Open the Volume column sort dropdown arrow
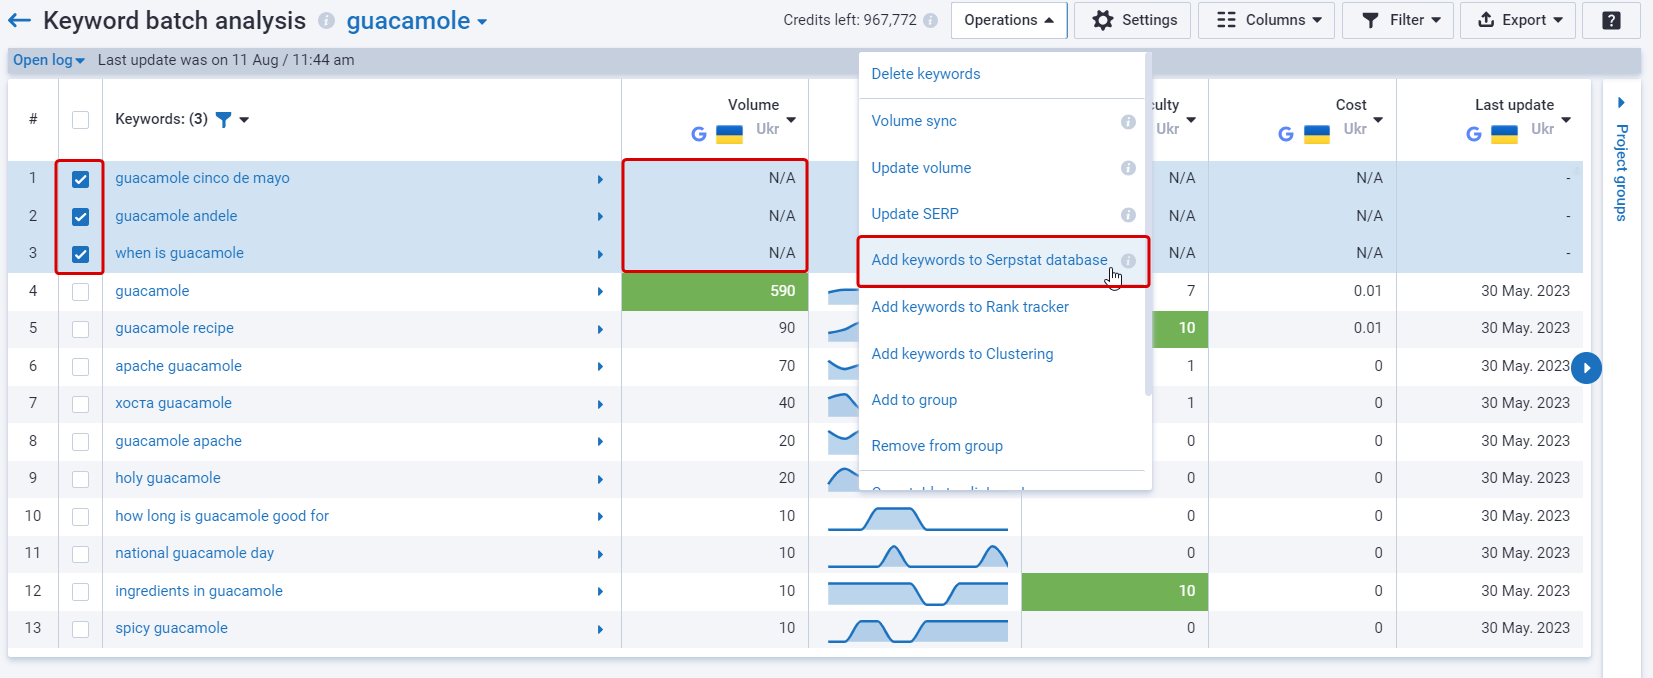This screenshot has width=1653, height=678. pos(791,121)
